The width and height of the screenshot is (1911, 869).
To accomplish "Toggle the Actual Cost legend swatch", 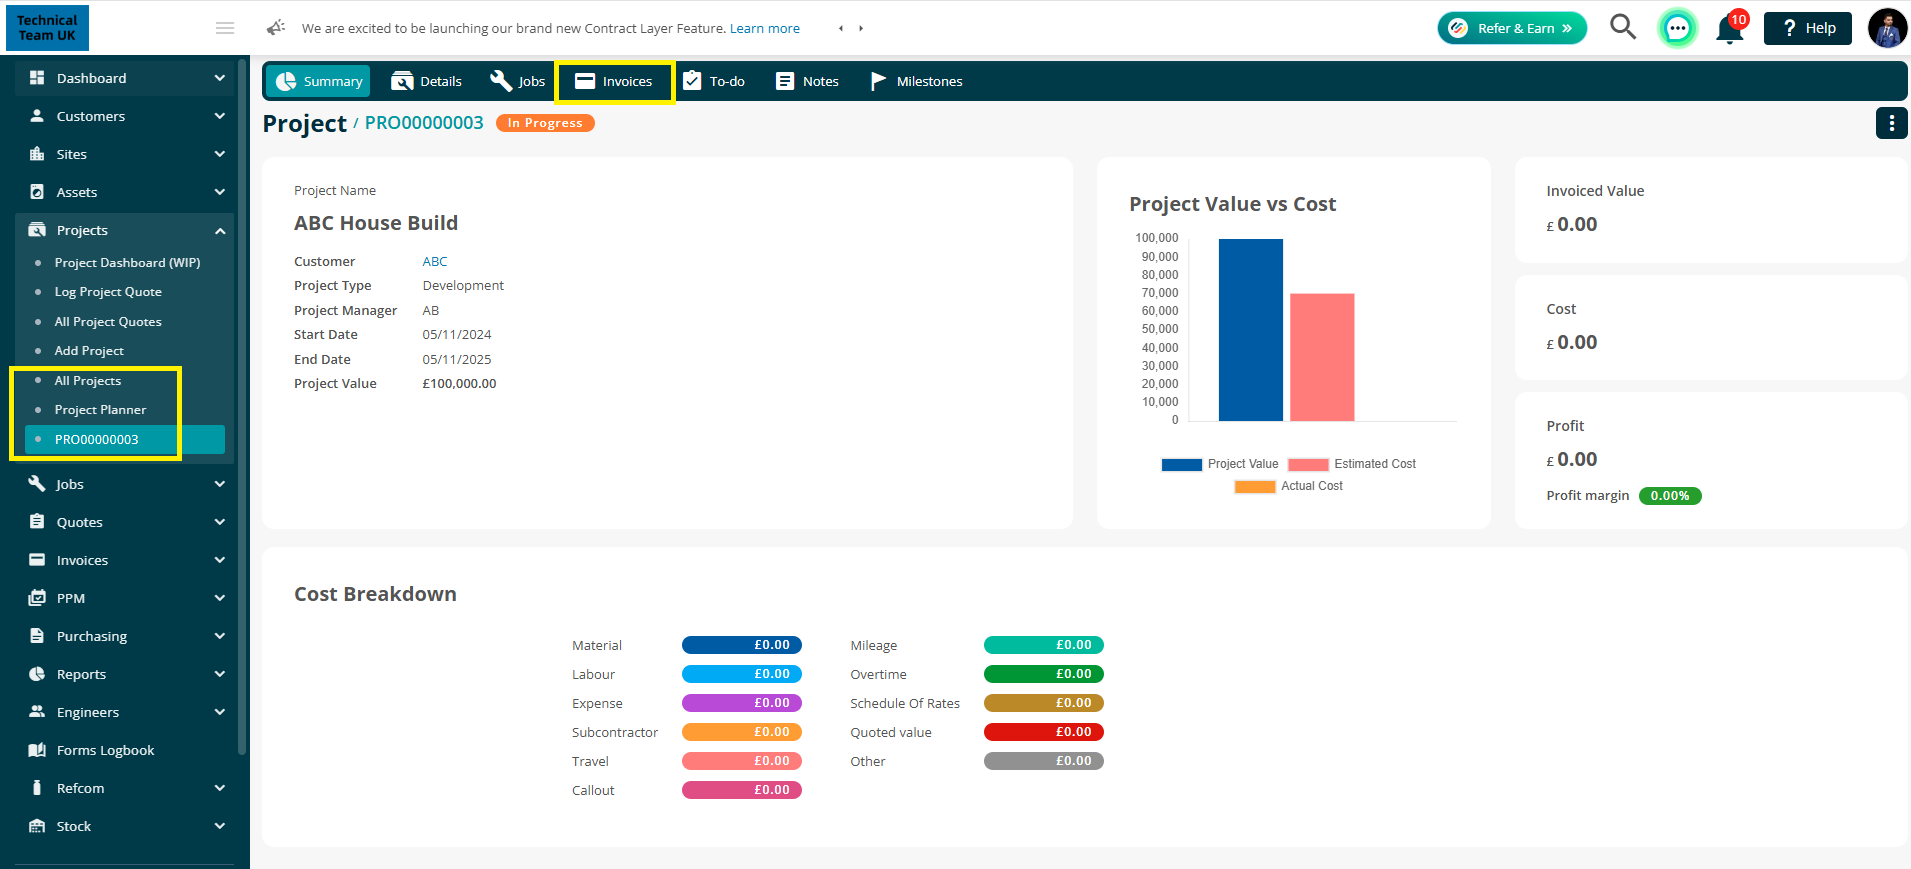I will 1255,486.
